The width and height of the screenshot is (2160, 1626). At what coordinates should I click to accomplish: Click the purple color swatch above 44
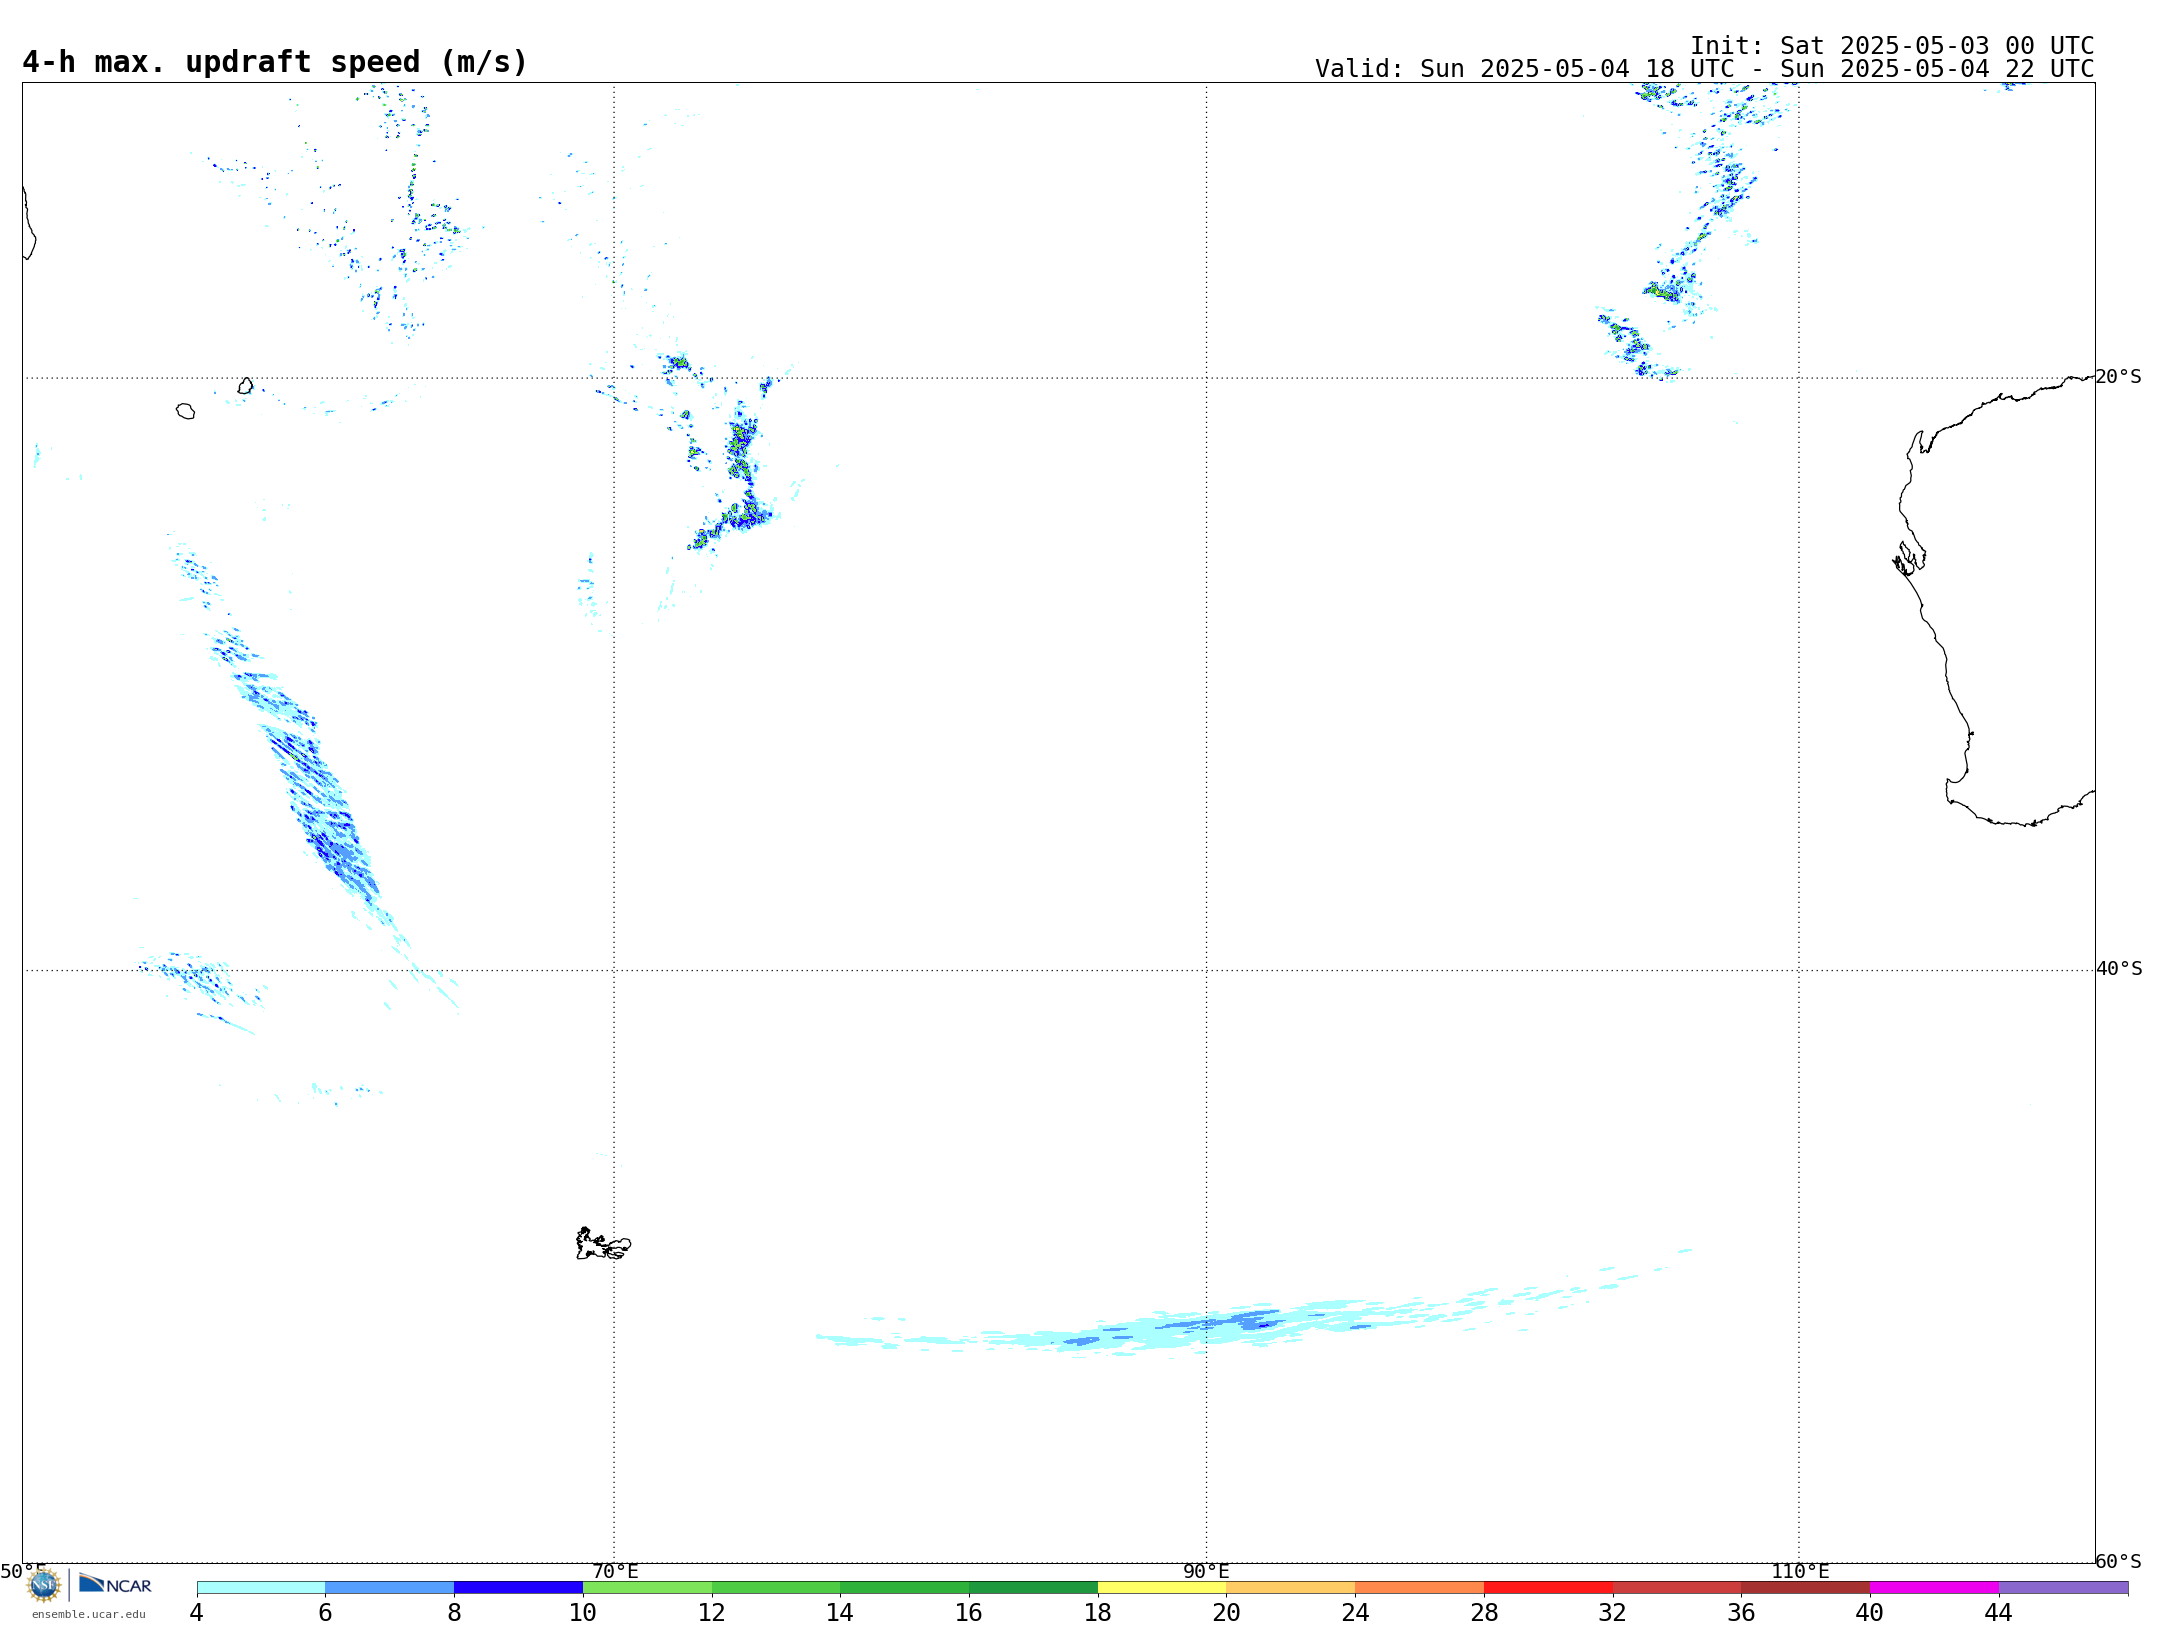point(2063,1588)
